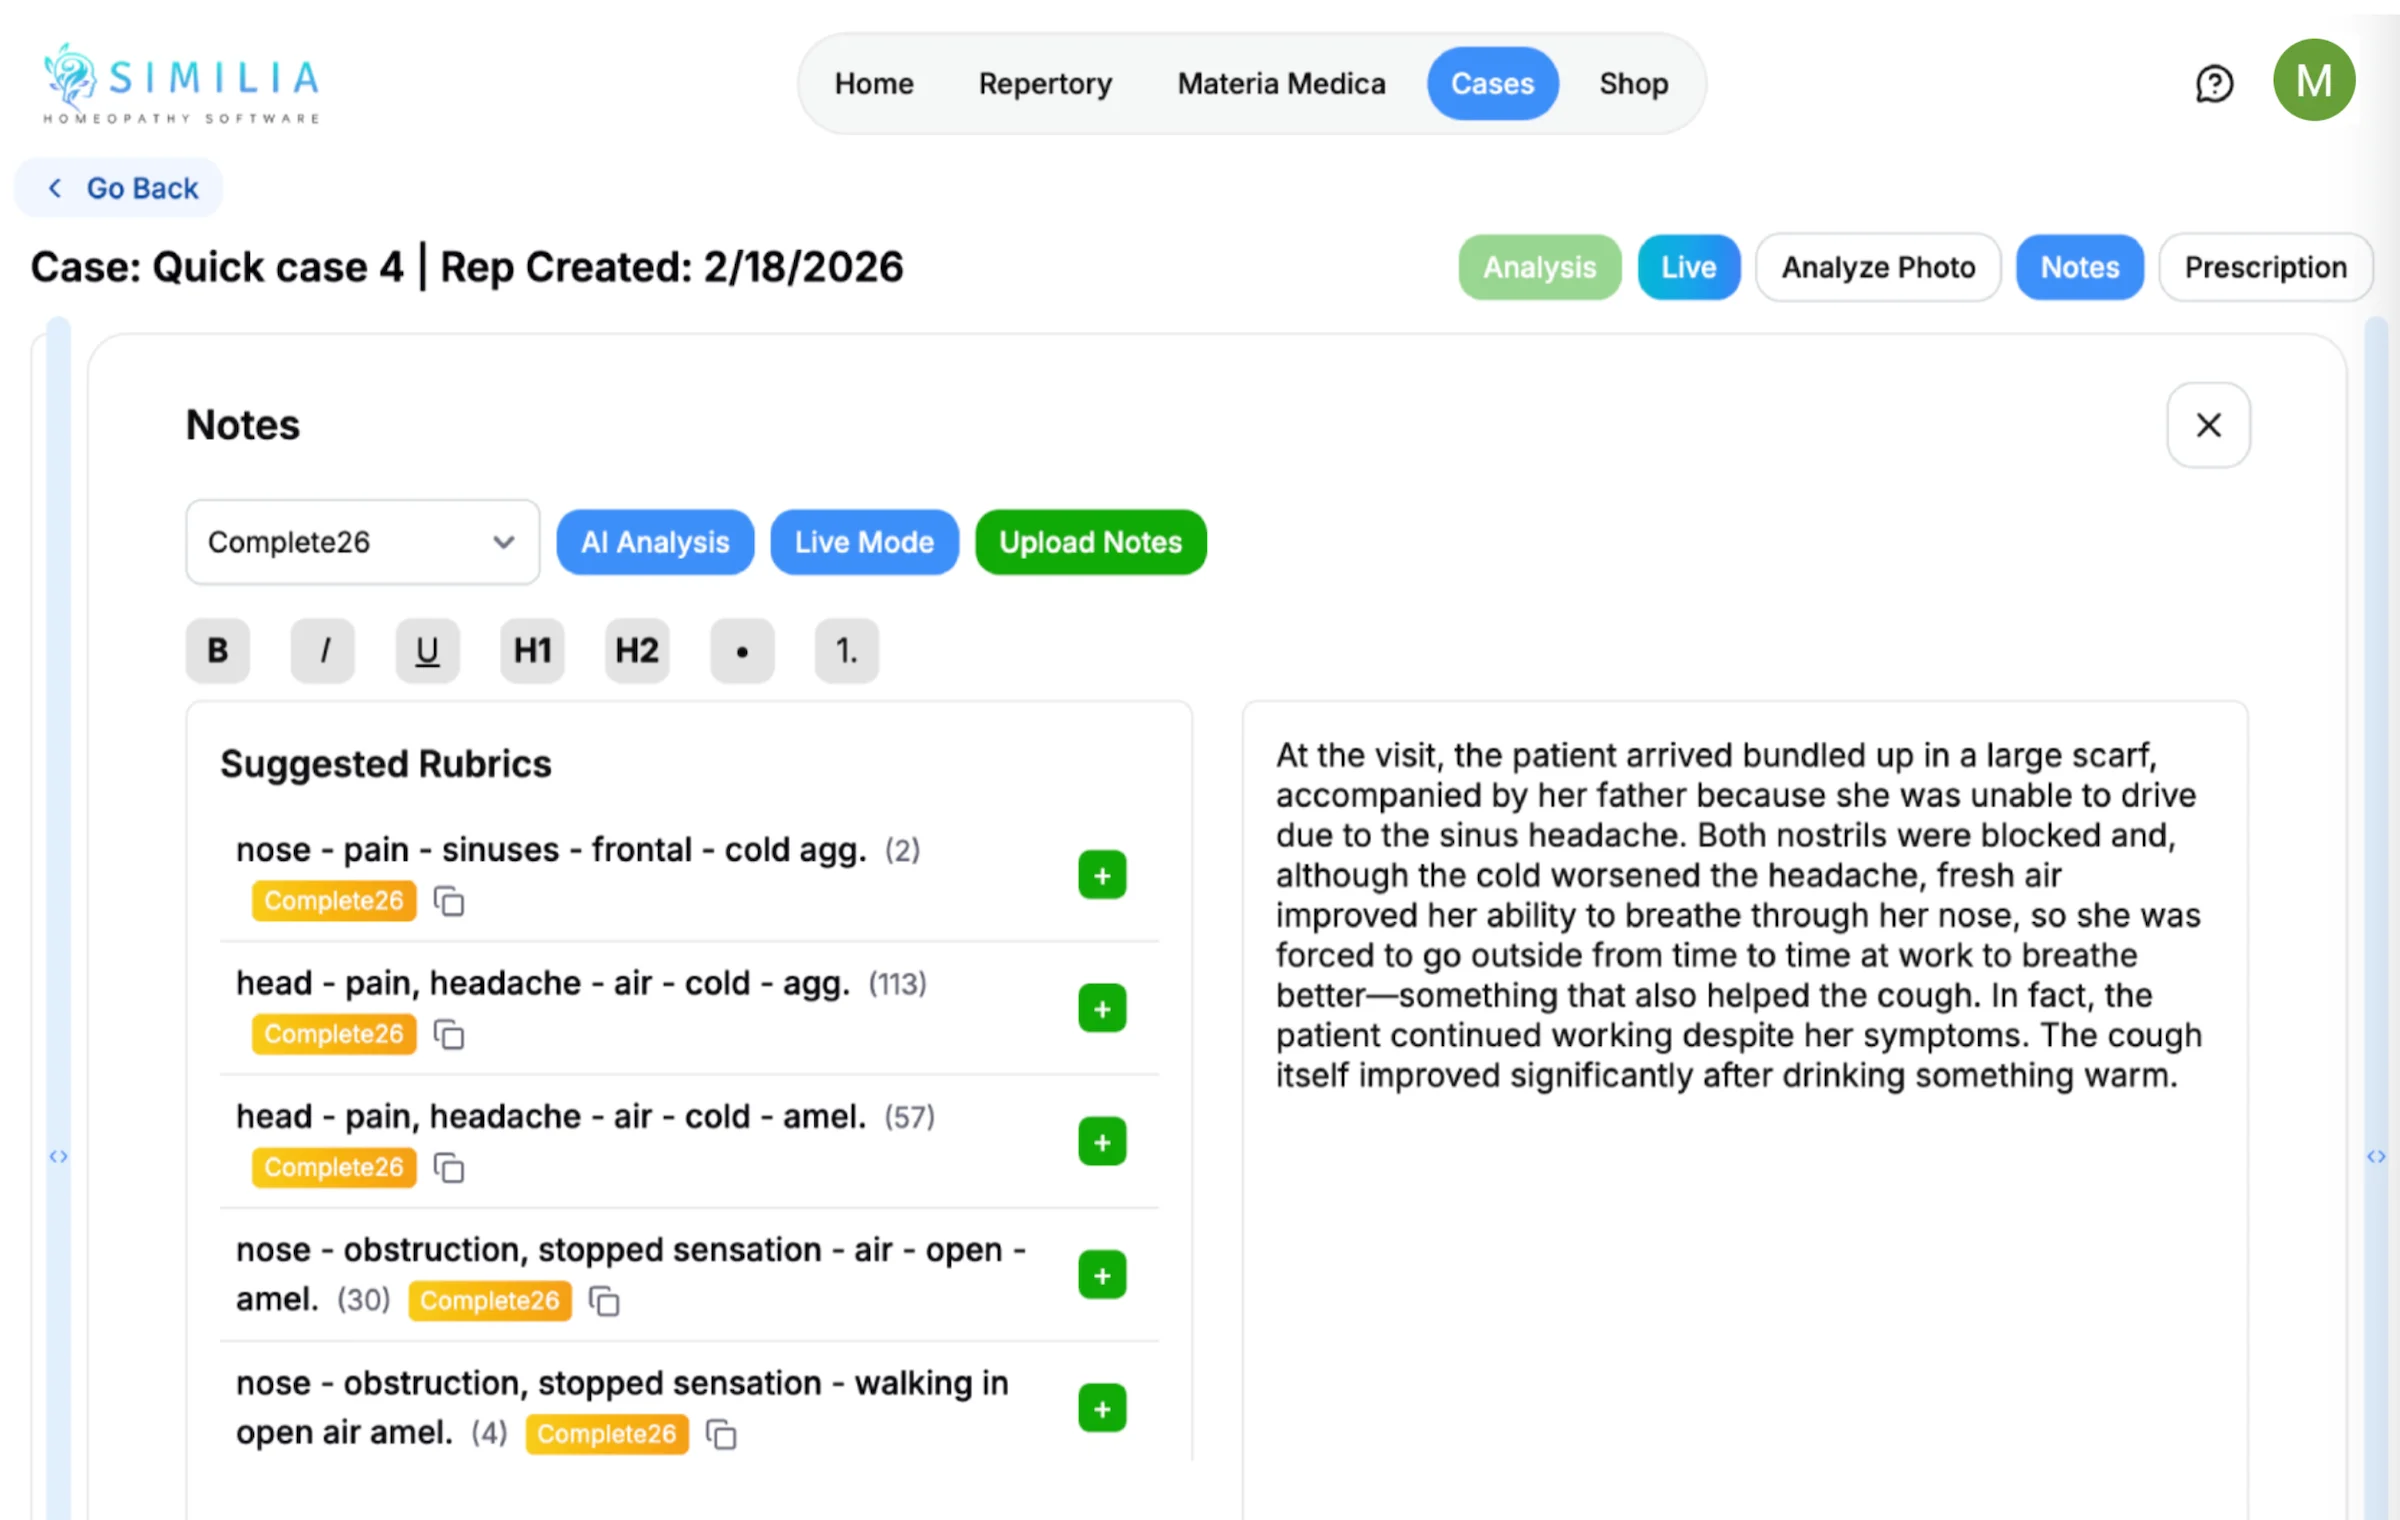Copy the frontal sinuses cold agg rubric
Image resolution: width=2400 pixels, height=1520 pixels.
click(x=448, y=900)
